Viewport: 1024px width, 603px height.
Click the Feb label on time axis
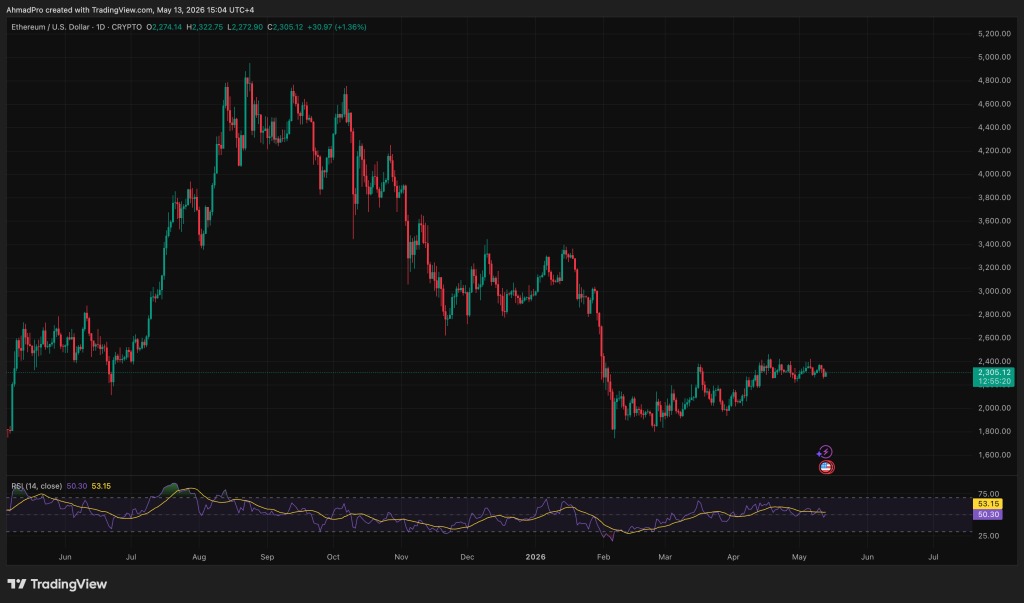(x=603, y=557)
